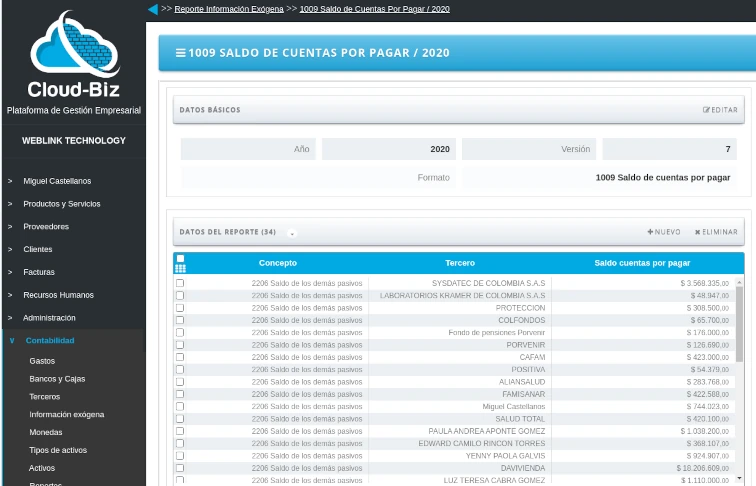756x486 pixels.
Task: Open the hamburger menu icon beside report title
Action: pyautogui.click(x=180, y=53)
